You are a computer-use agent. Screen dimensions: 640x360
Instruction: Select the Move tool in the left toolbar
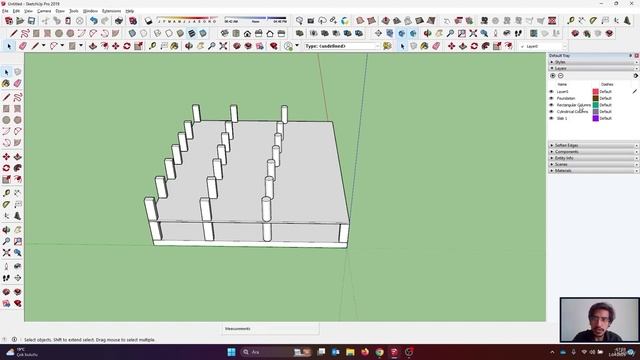[x=6, y=157]
